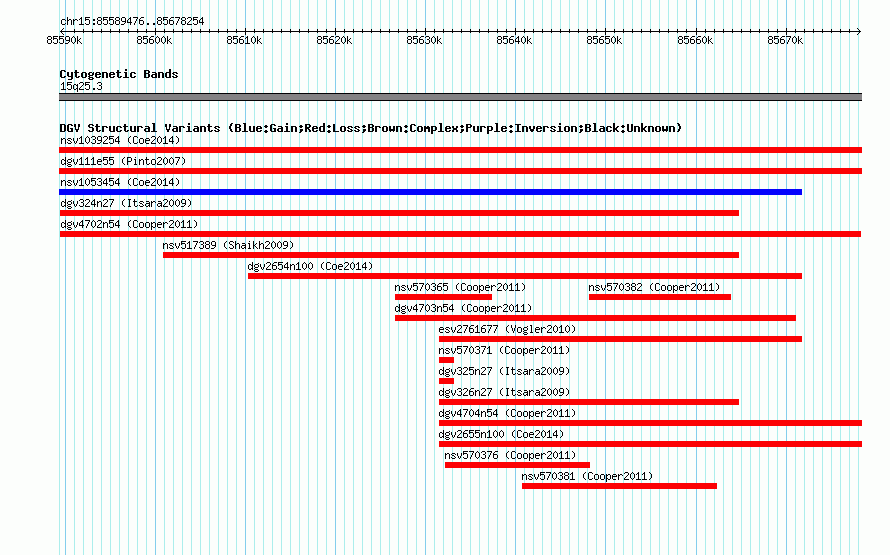Image resolution: width=890 pixels, height=555 pixels.
Task: Open esv2761677 (Vogler2010) label
Action: click(x=507, y=329)
